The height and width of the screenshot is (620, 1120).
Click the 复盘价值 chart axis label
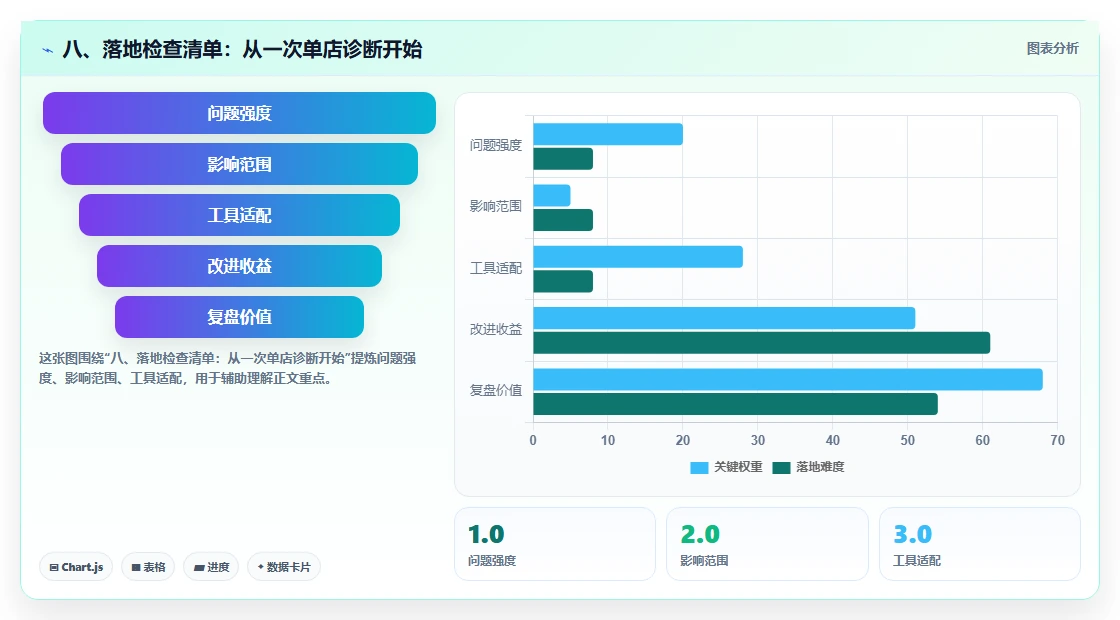[x=496, y=391]
